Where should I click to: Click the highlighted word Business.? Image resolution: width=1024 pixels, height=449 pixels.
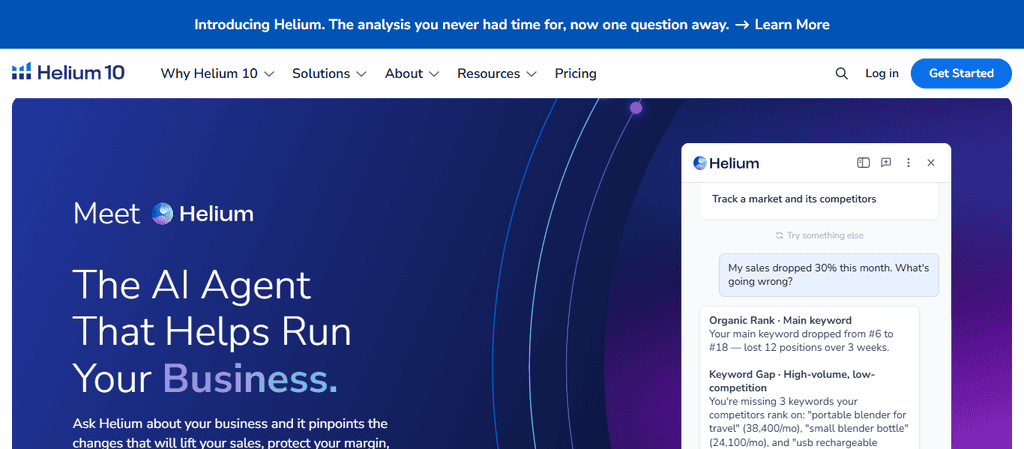(x=250, y=379)
